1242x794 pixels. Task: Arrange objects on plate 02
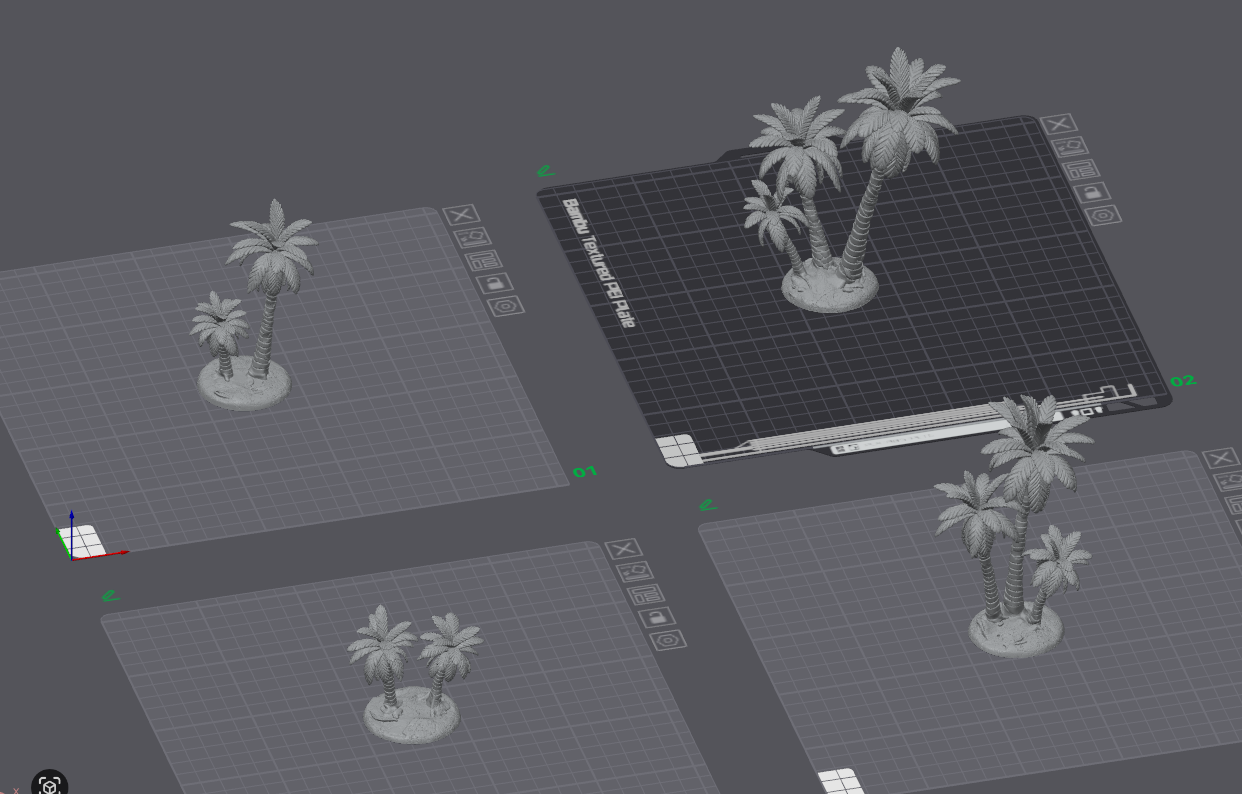(x=1081, y=169)
